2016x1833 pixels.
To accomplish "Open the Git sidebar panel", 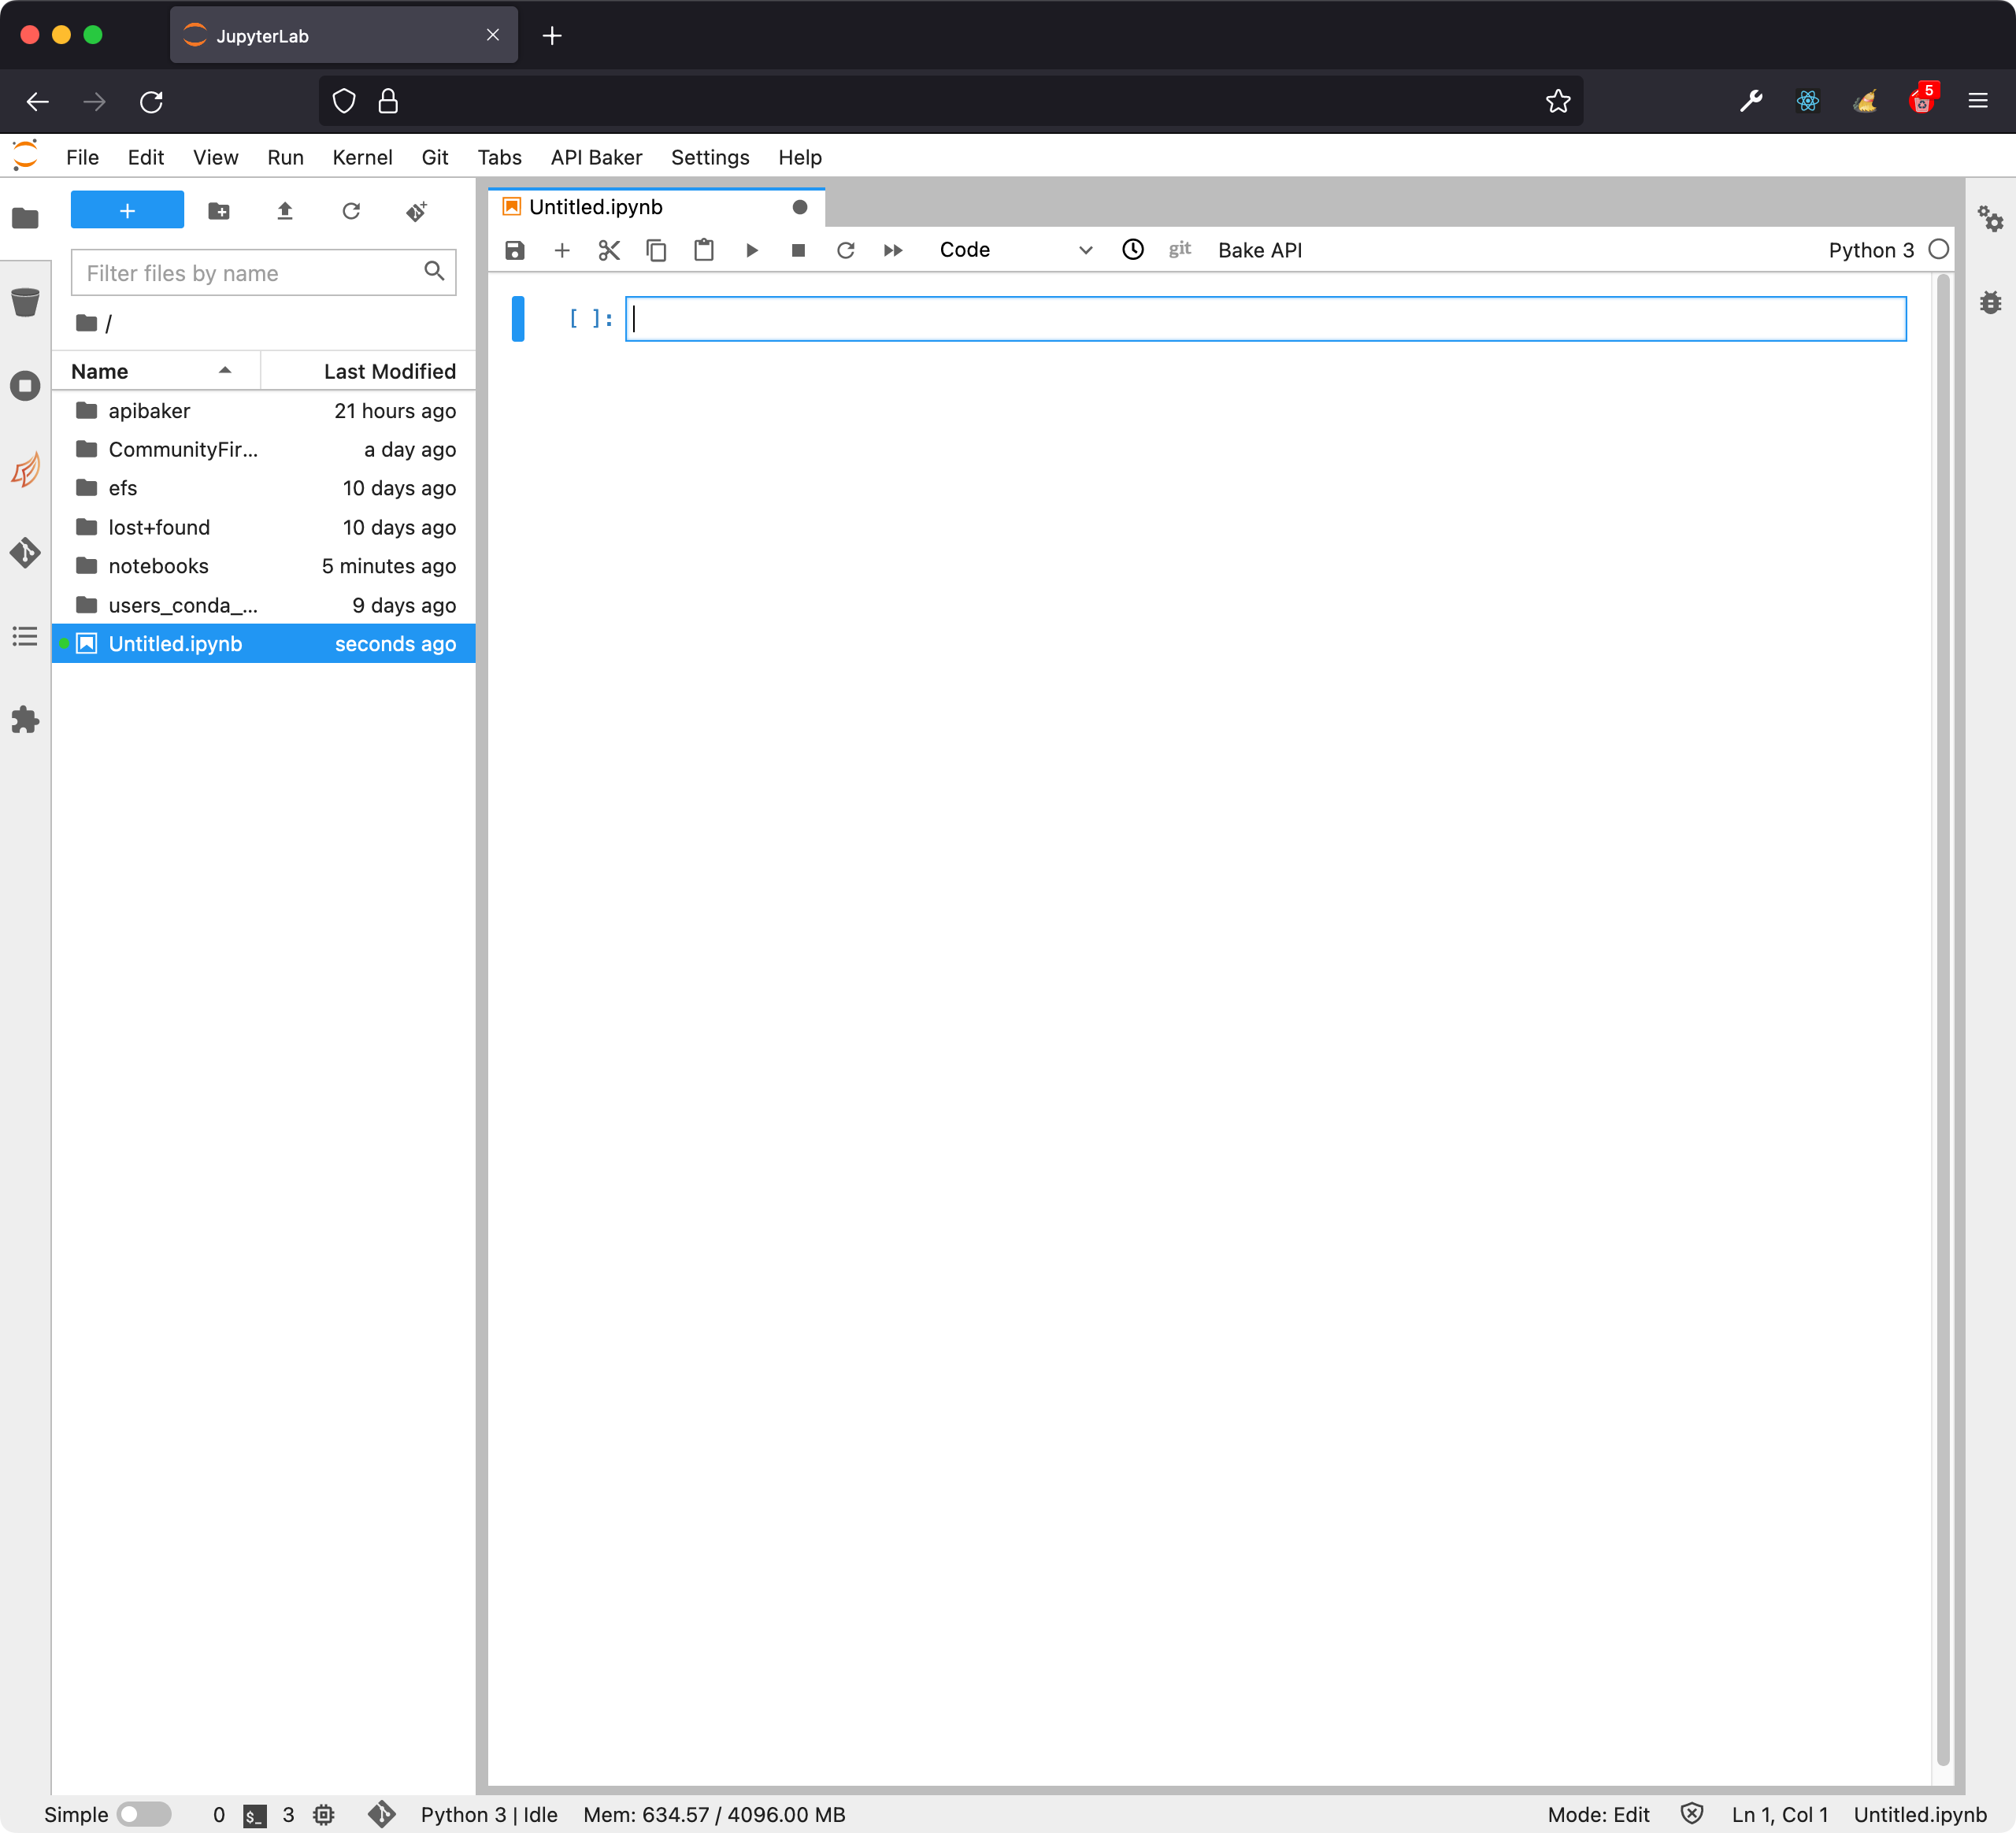I will click(x=25, y=553).
